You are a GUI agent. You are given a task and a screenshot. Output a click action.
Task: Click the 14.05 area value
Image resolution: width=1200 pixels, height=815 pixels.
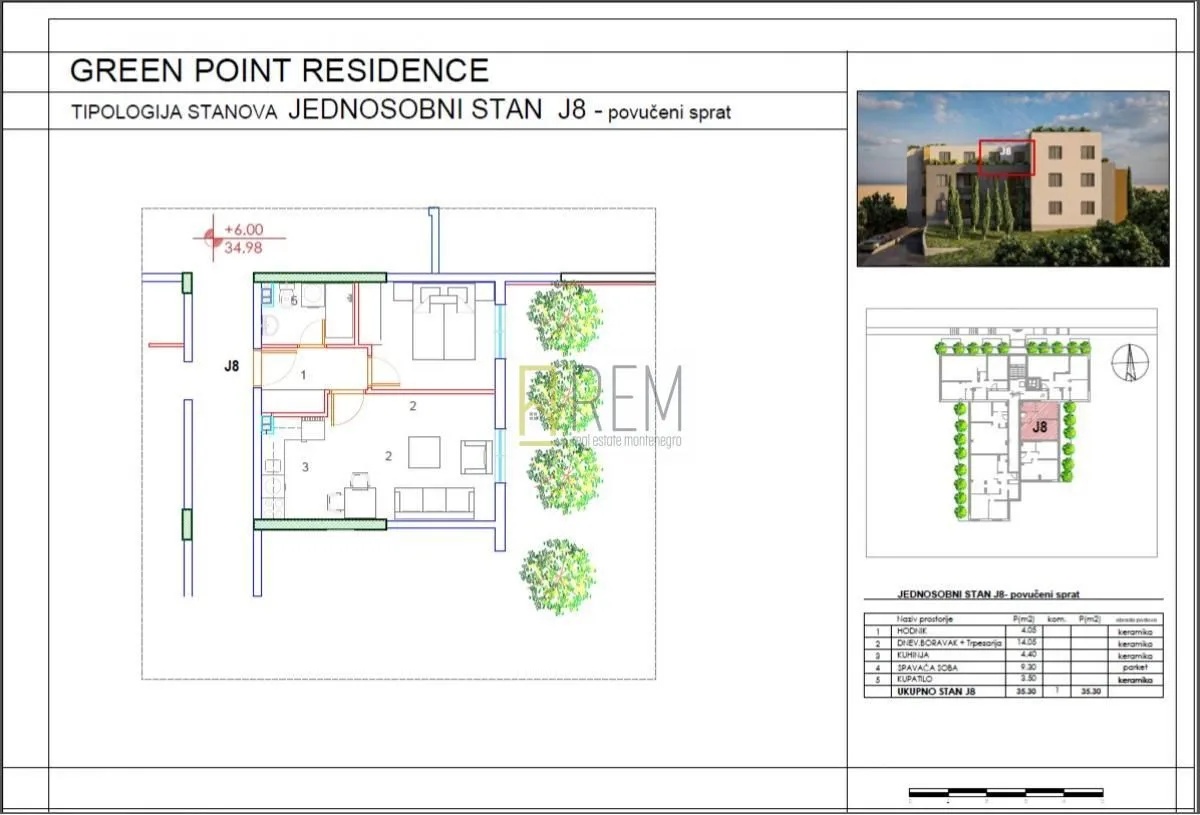tap(1027, 643)
